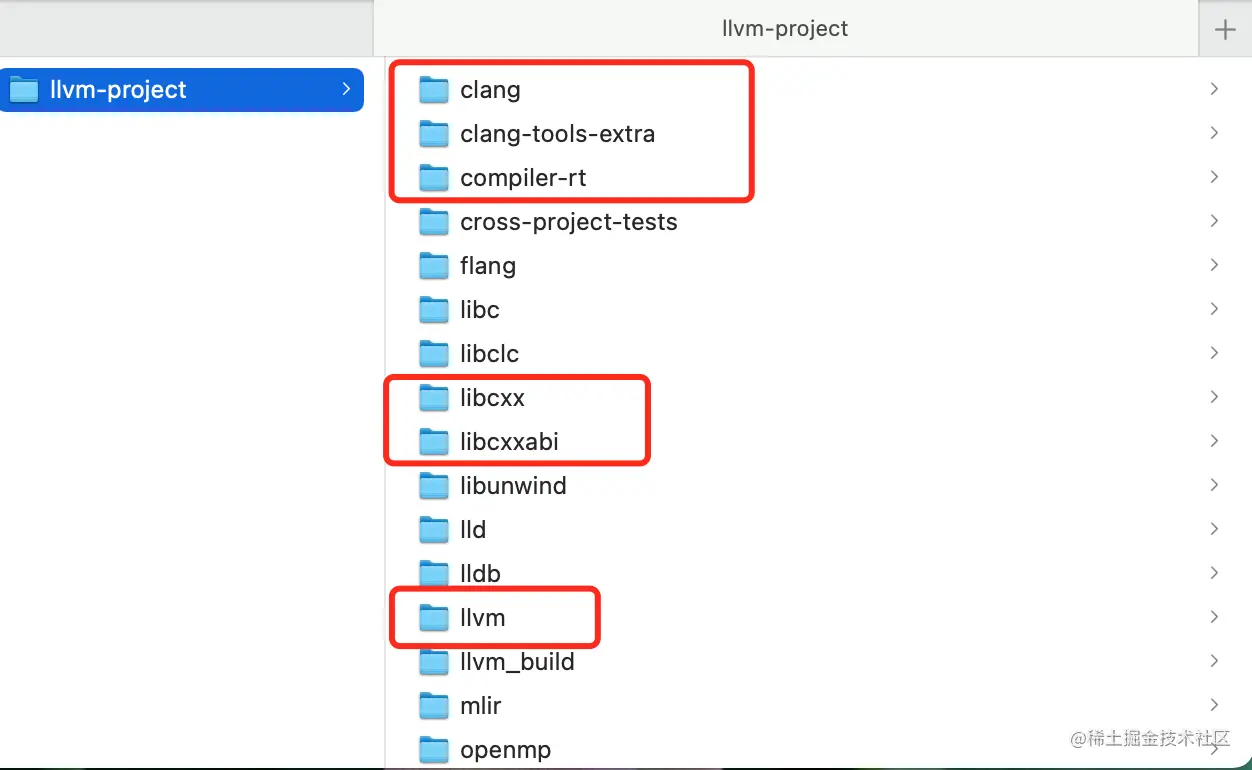
Task: Expand the llvm-project sidebar chevron
Action: click(x=345, y=90)
